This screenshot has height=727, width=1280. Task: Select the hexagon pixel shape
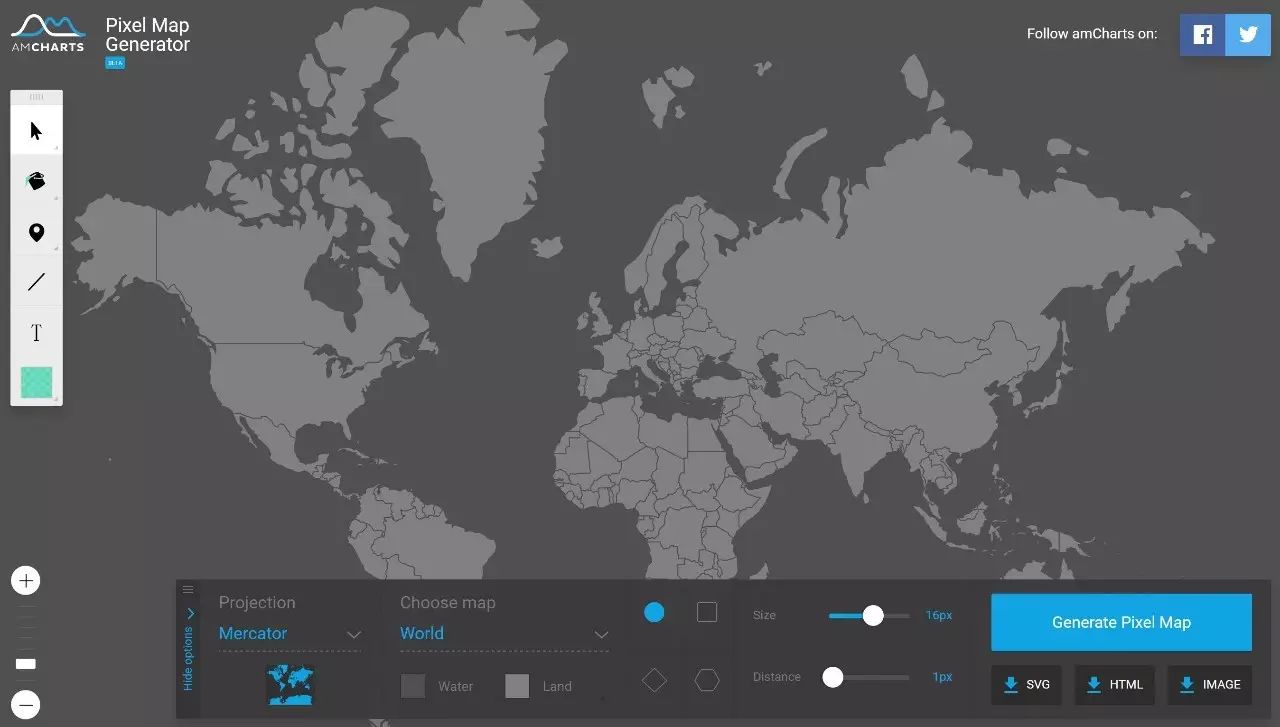(x=707, y=680)
